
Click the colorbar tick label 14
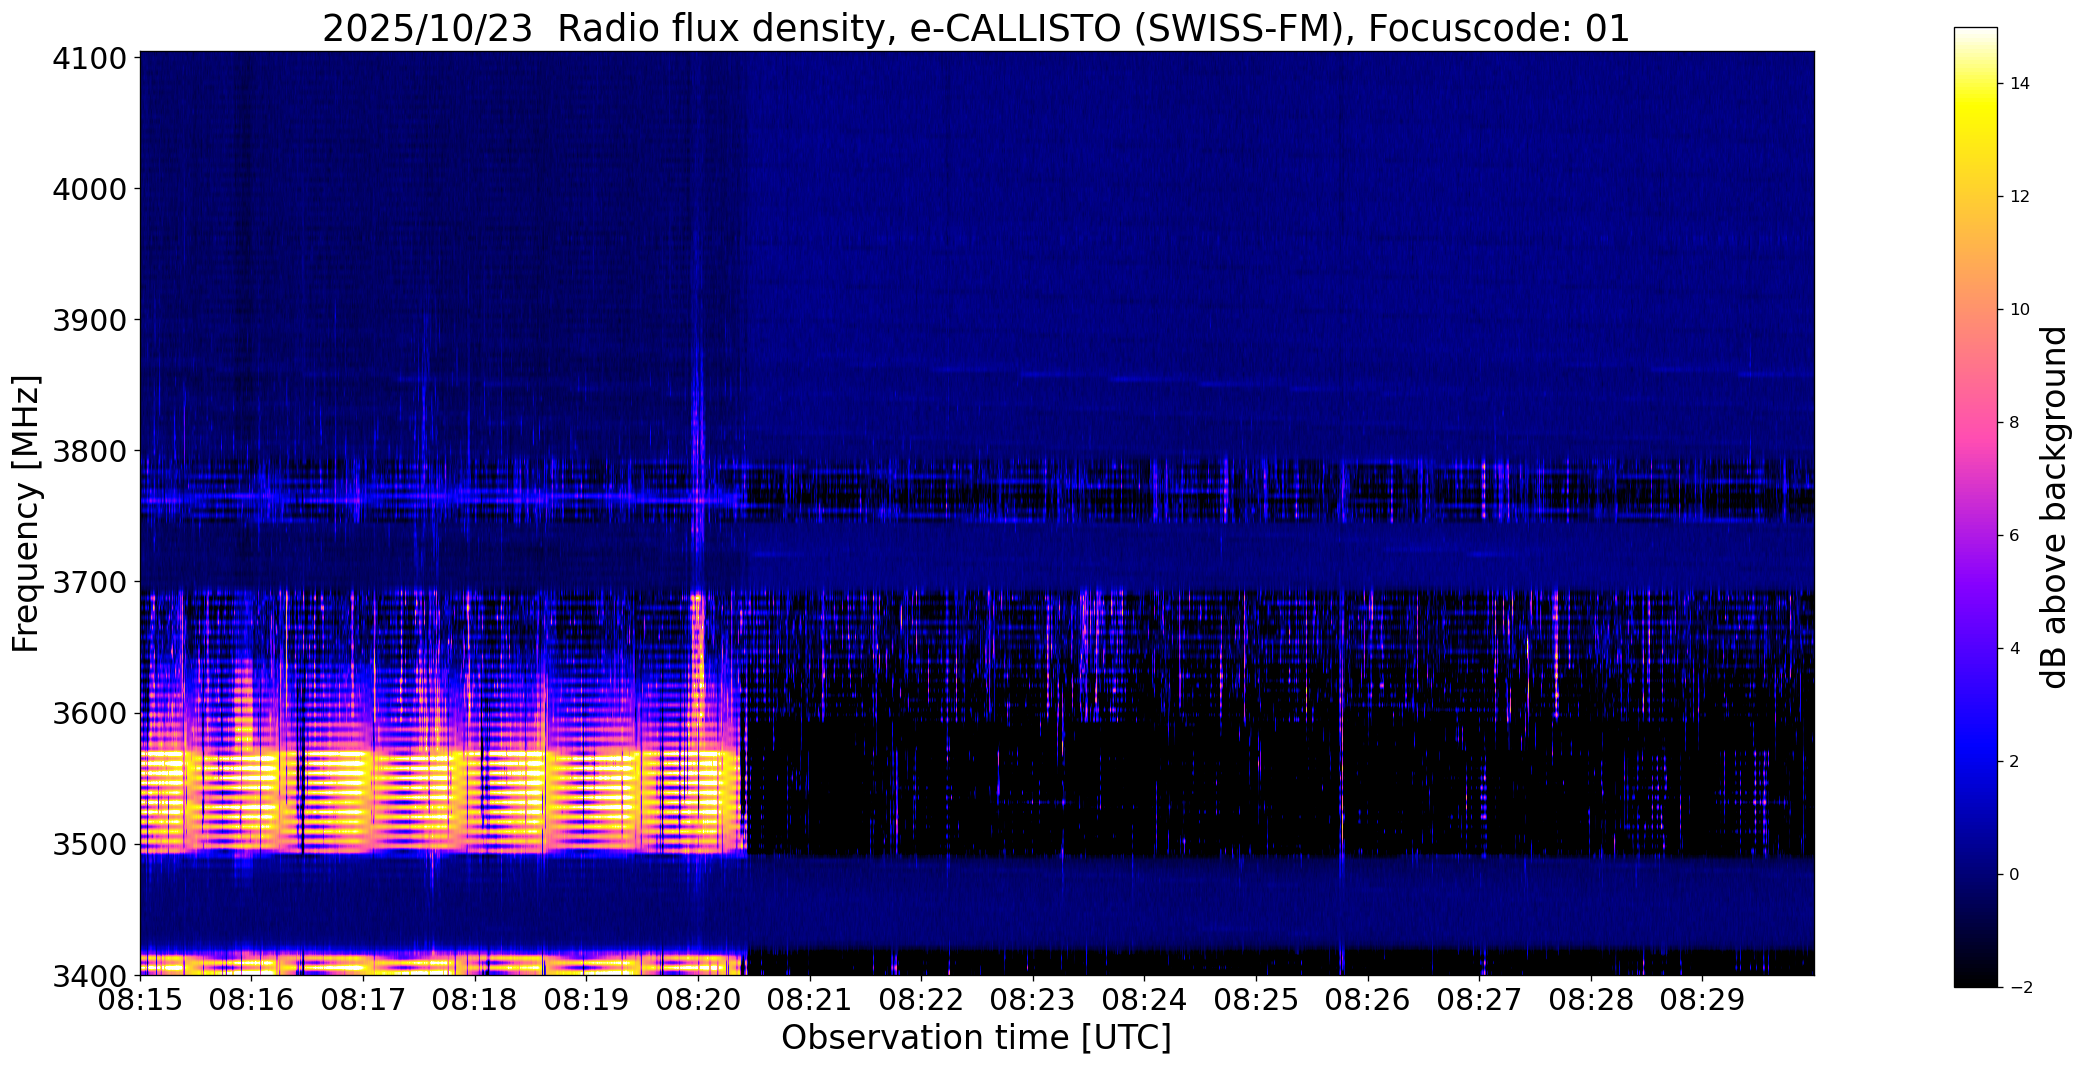2019,84
